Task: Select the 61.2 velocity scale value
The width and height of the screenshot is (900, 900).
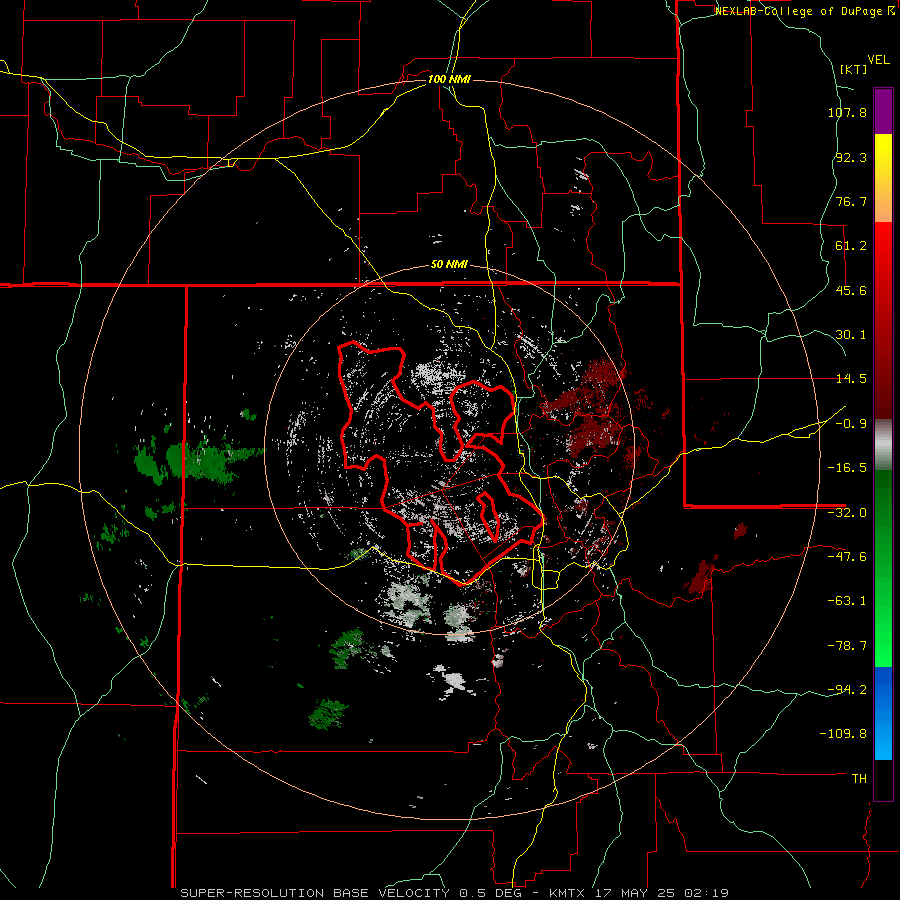Action: pos(851,246)
